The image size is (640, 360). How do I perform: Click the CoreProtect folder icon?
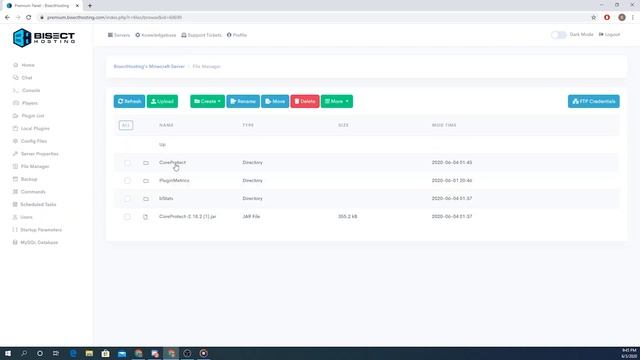(146, 163)
